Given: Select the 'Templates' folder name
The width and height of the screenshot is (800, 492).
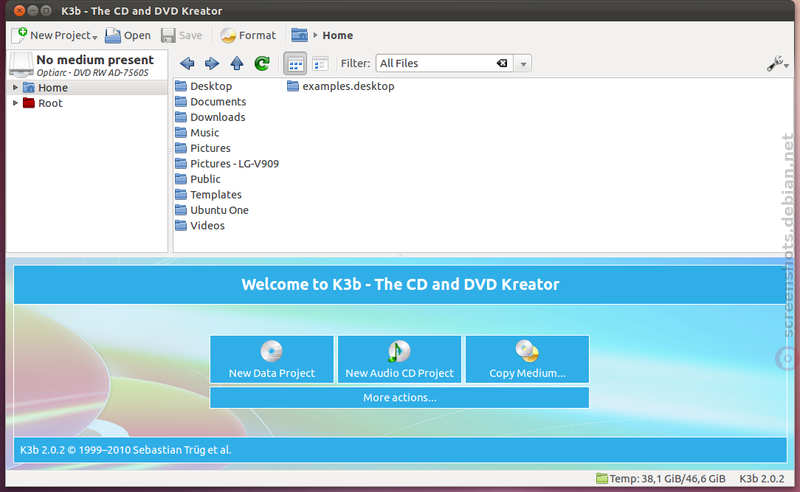Looking at the screenshot, I should 216,194.
